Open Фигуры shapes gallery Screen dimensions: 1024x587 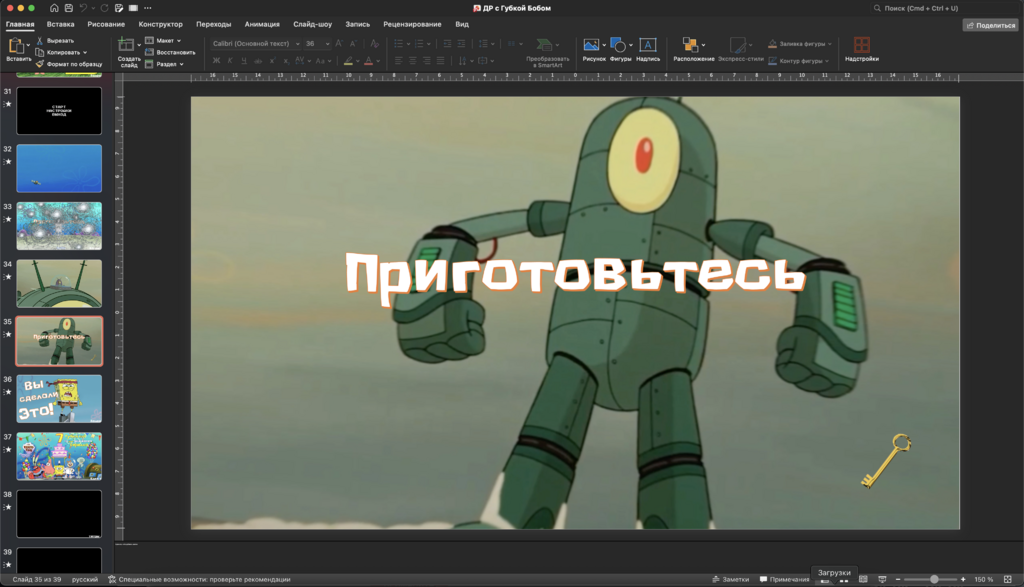[x=617, y=44]
